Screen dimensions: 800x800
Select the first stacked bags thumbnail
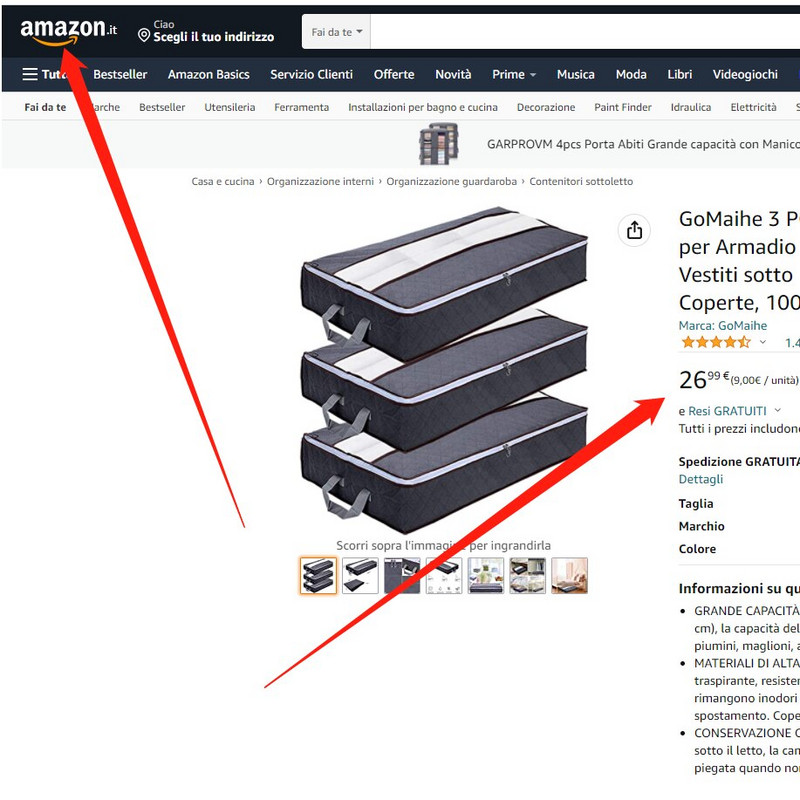coord(318,576)
